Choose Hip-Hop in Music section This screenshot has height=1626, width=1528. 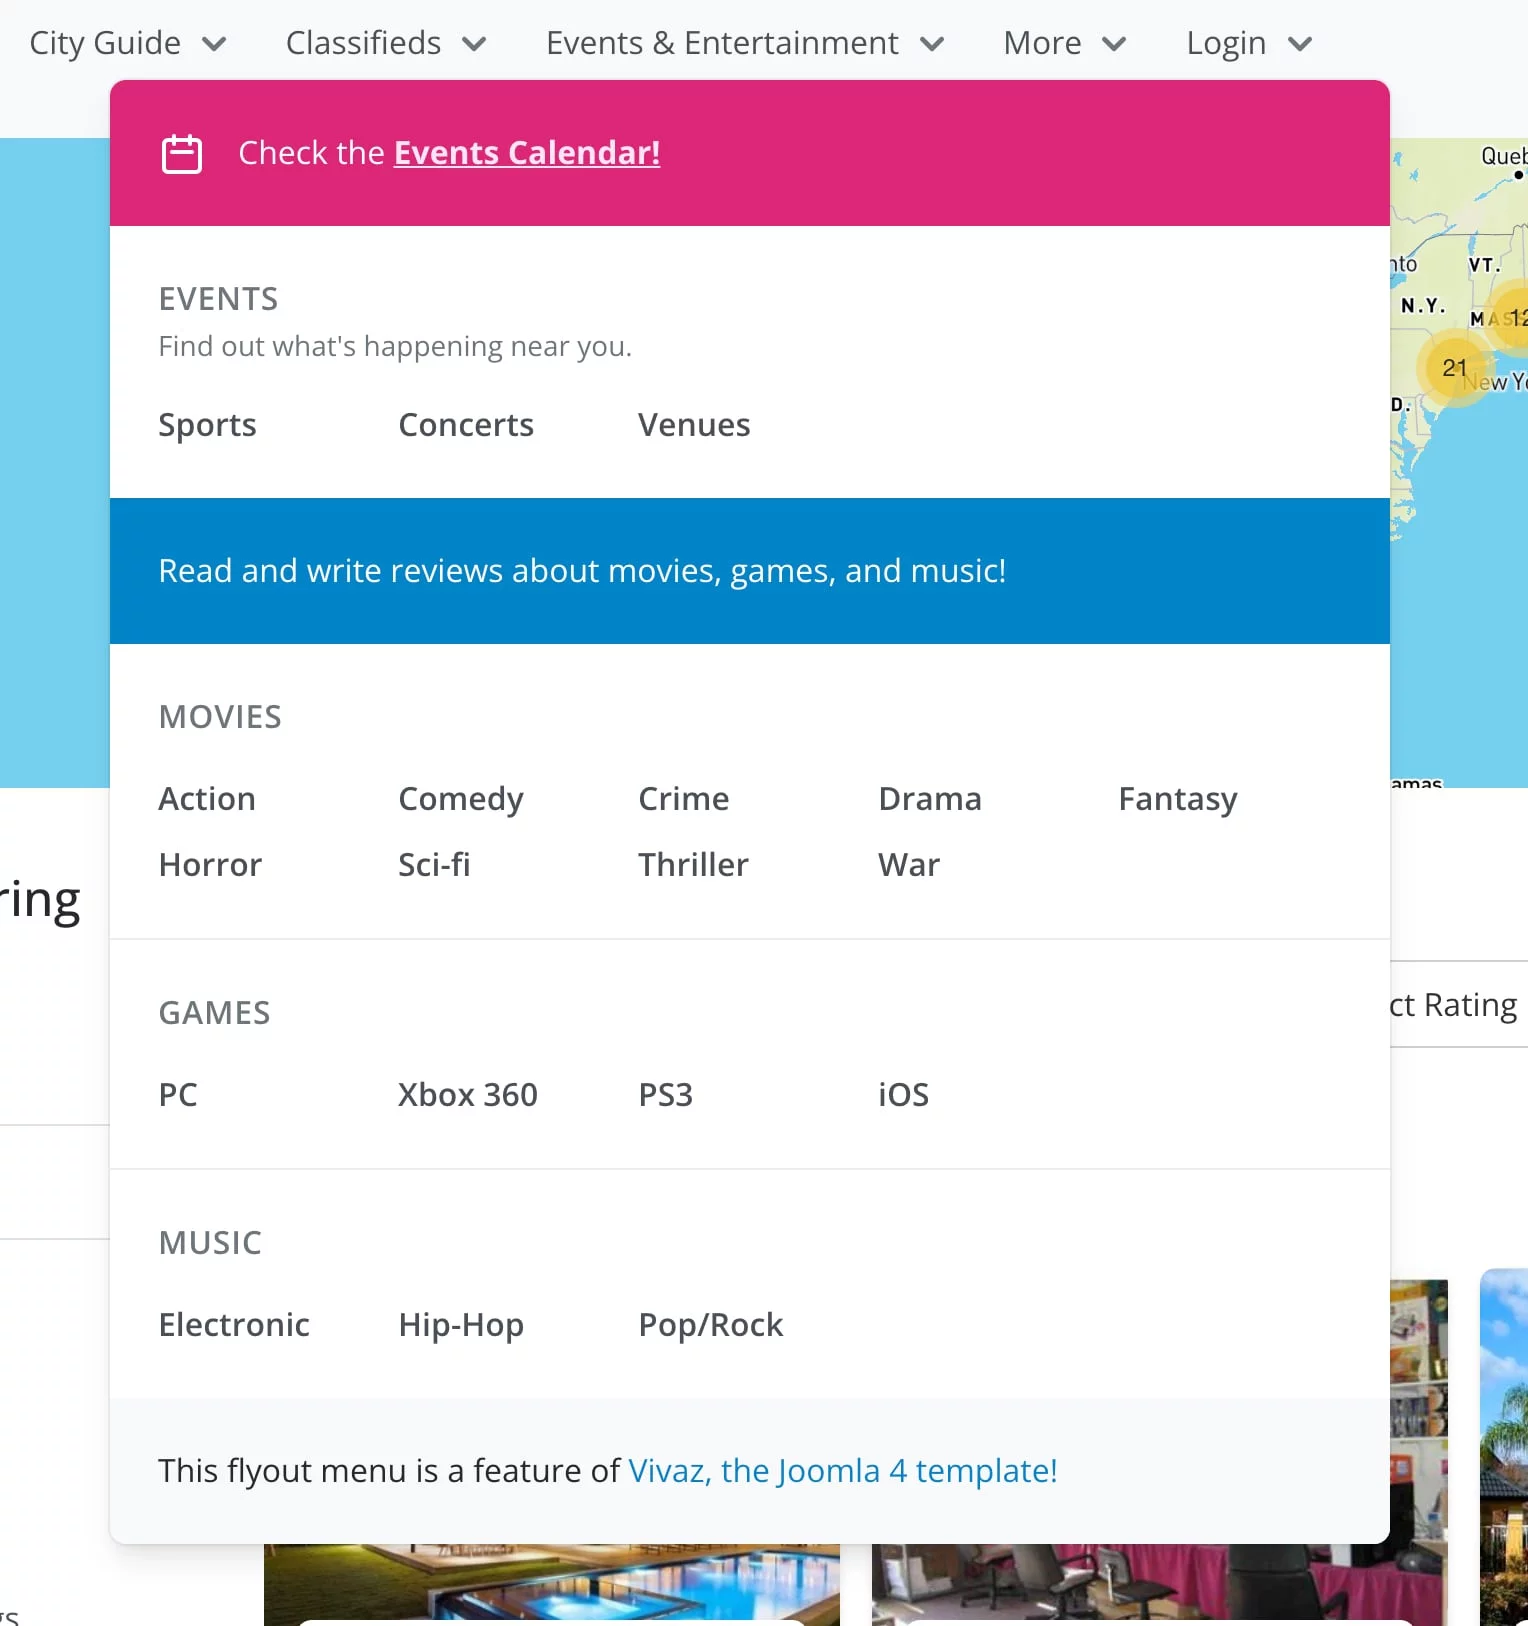(460, 1325)
